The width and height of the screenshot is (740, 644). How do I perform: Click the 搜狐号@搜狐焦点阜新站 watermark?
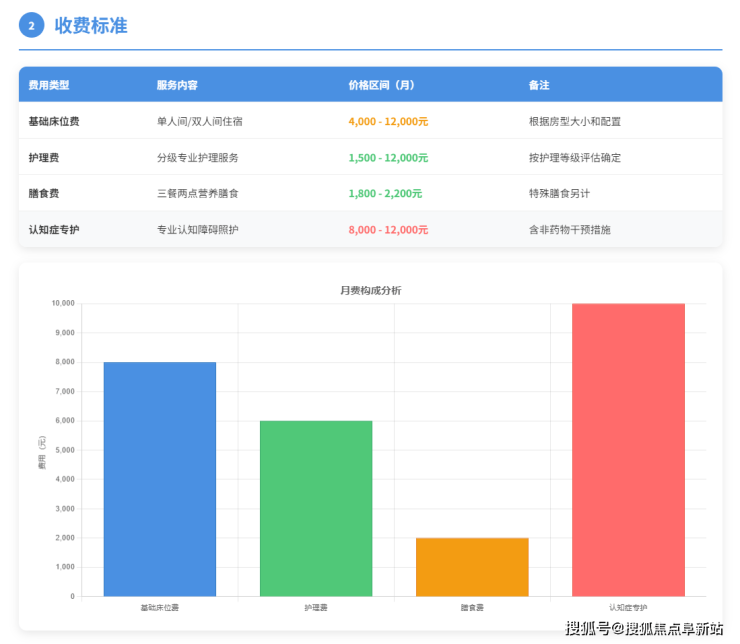click(644, 628)
